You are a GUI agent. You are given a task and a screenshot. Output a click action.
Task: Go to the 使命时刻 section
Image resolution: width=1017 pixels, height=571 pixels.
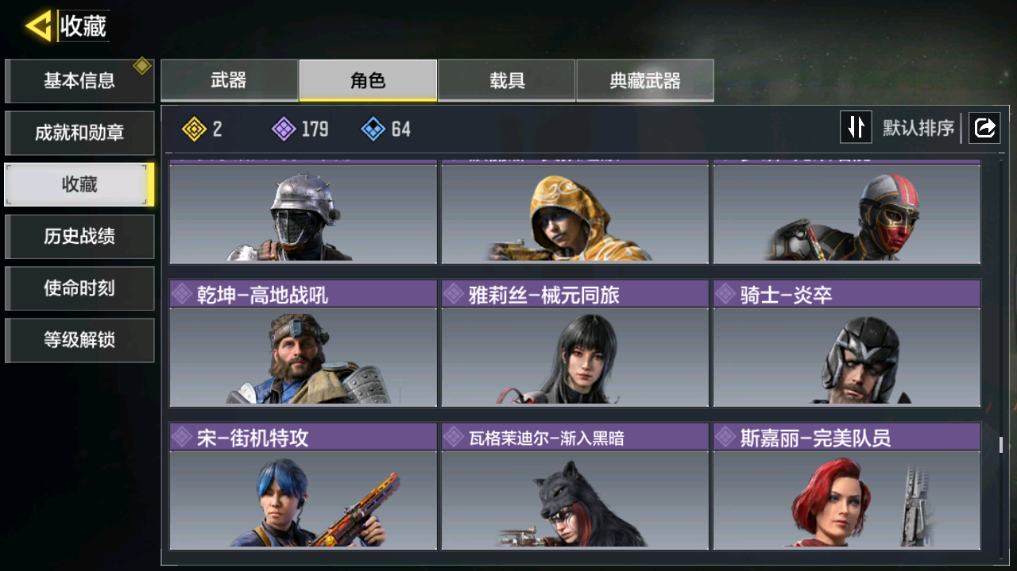[79, 288]
